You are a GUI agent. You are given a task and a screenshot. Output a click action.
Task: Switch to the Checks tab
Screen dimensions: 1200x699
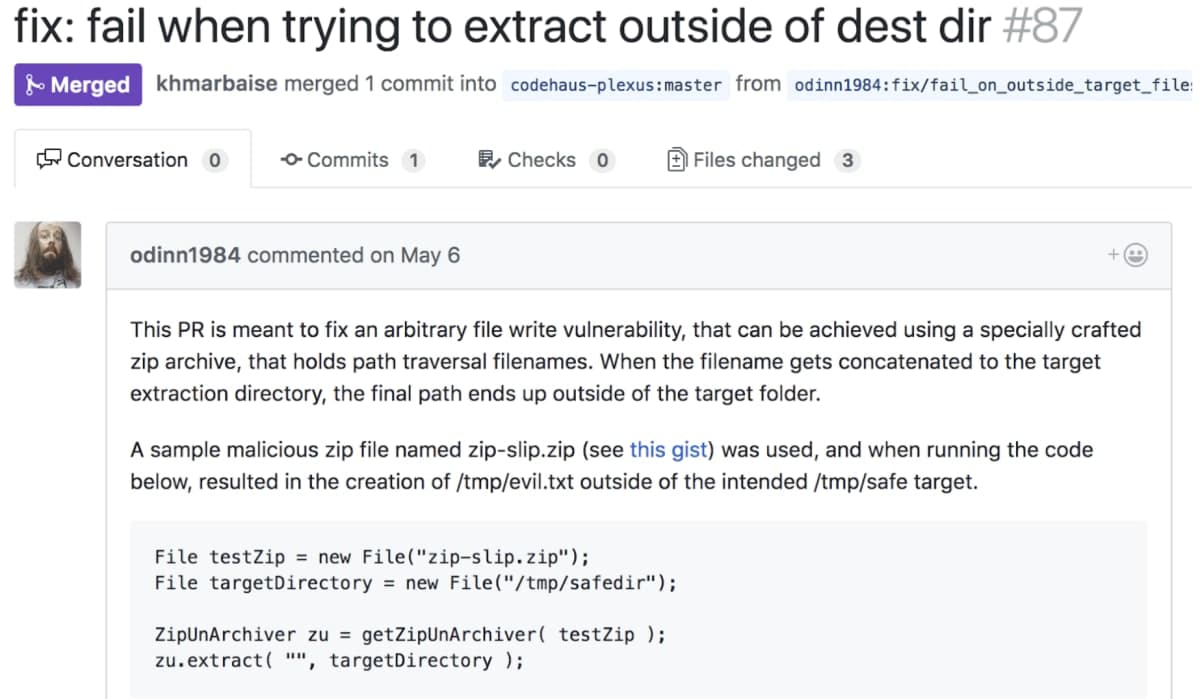coord(546,160)
